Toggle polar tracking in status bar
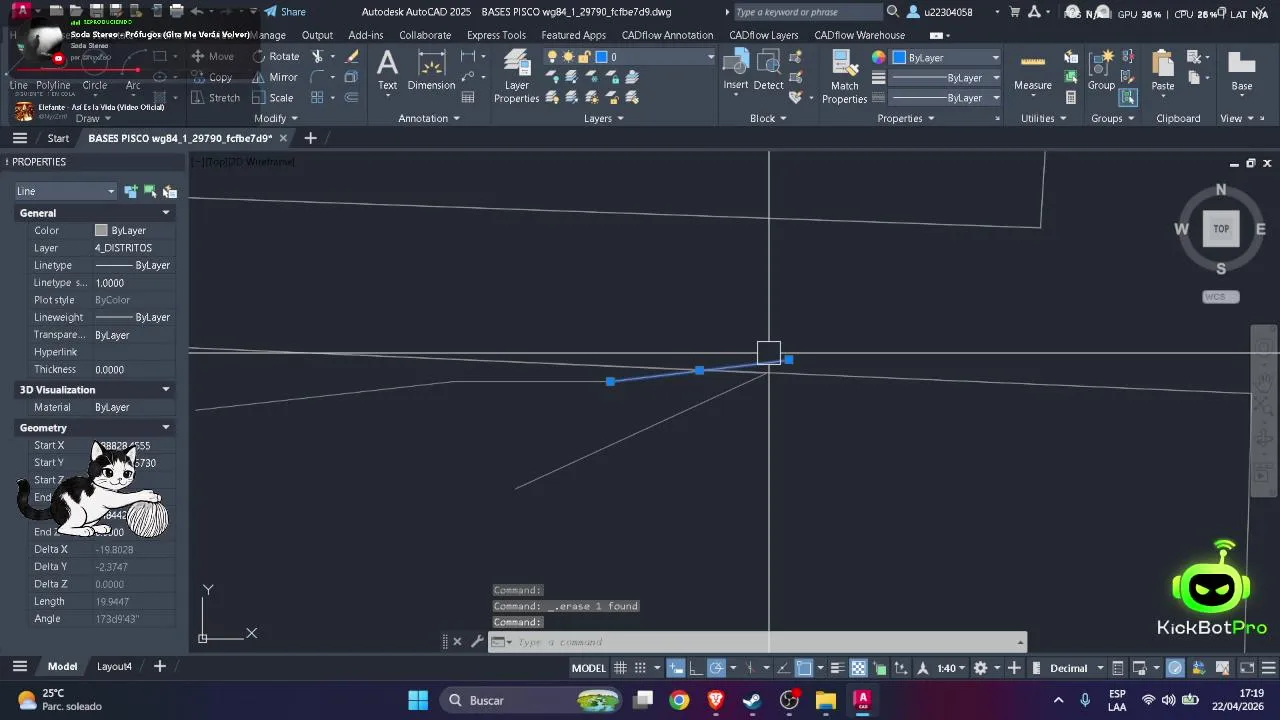This screenshot has height=720, width=1280. pyautogui.click(x=716, y=668)
